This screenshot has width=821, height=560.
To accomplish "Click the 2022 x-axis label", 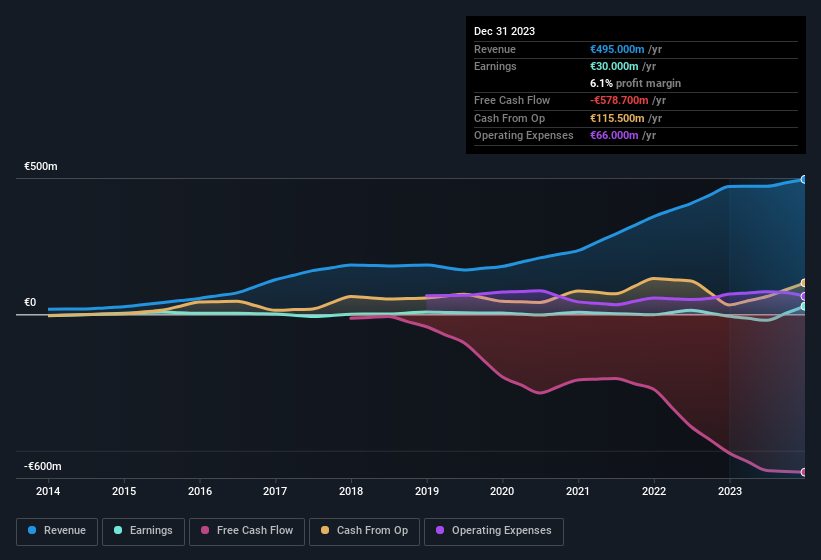I will click(x=654, y=491).
